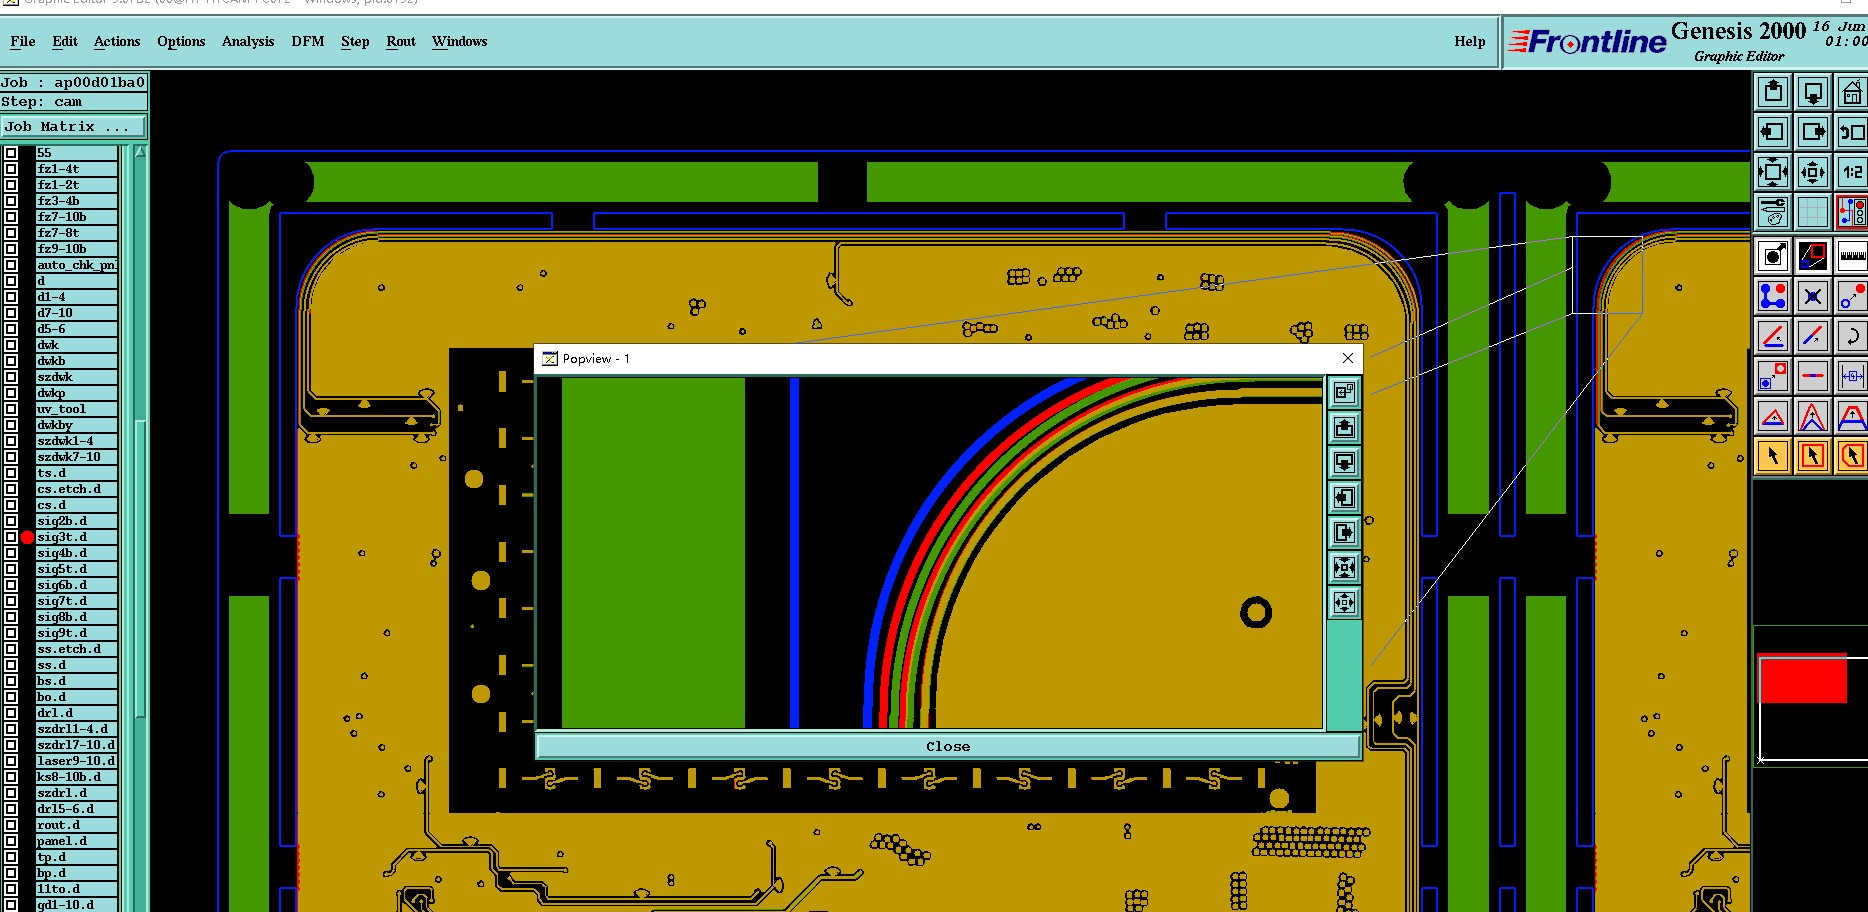
Task: Toggle the checkbox for layer cs.etch.d
Action: (11, 489)
